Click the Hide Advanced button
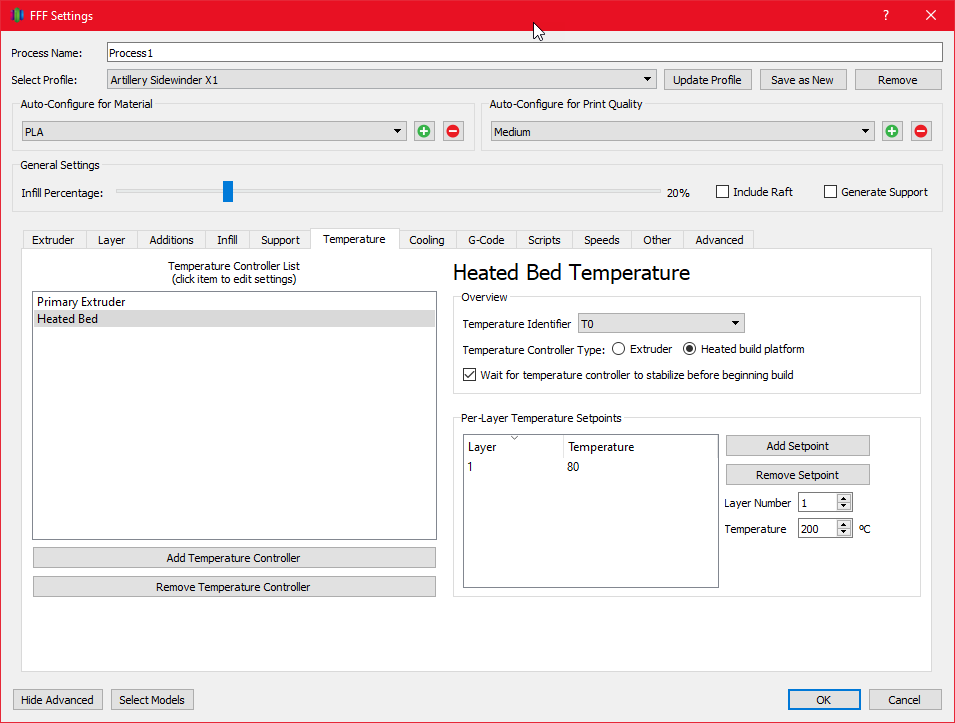955x723 pixels. 57,700
